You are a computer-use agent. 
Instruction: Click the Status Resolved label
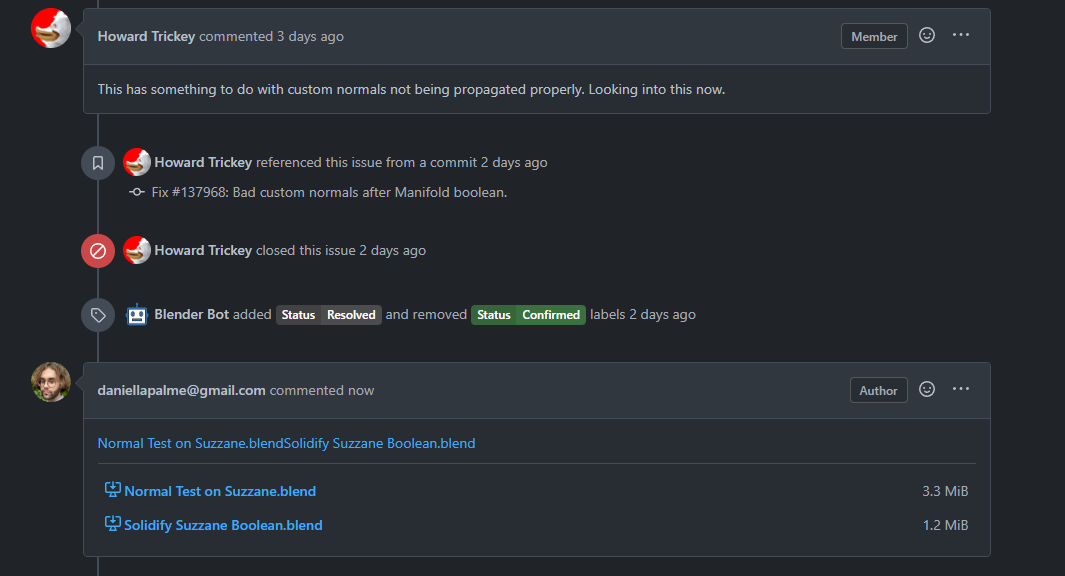(329, 315)
